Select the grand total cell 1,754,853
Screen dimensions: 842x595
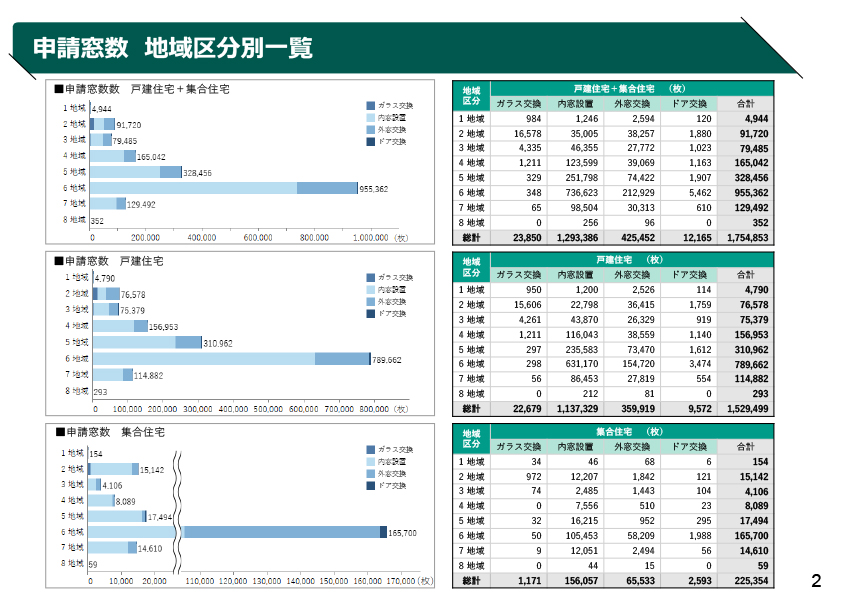746,238
